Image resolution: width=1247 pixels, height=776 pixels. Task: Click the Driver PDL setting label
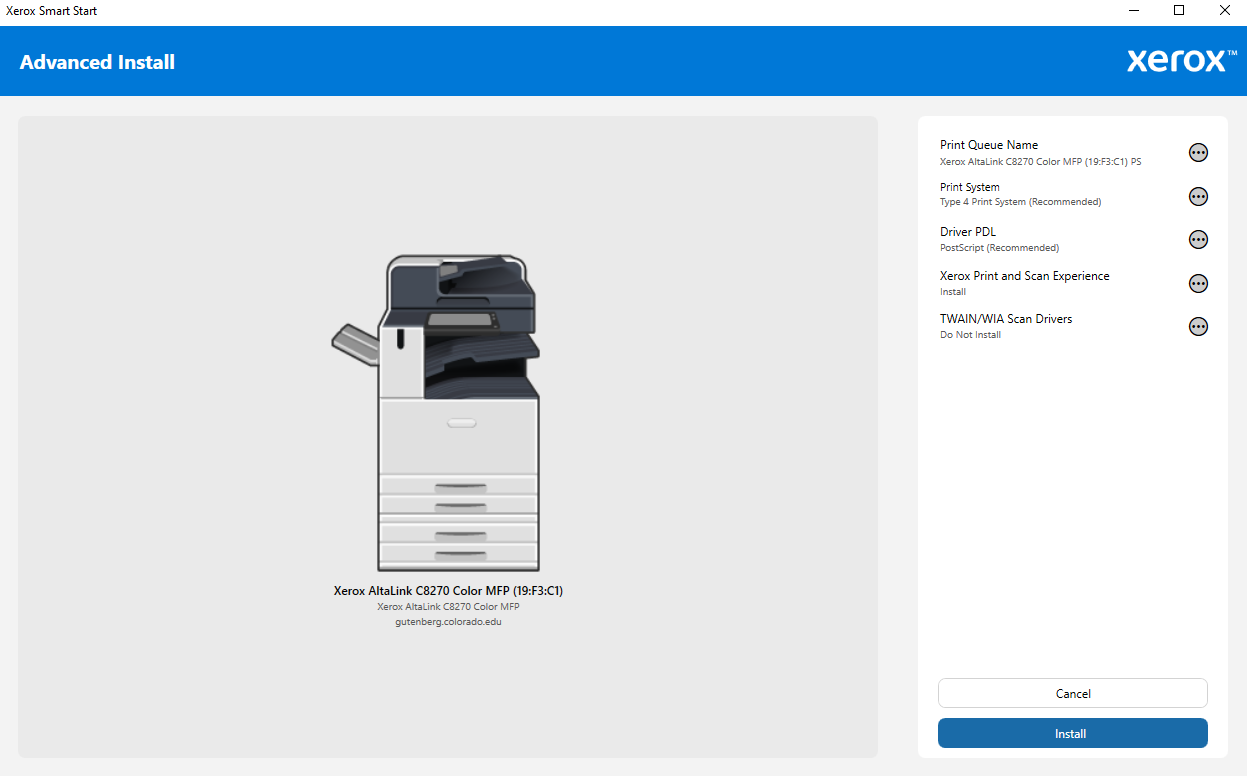(x=967, y=232)
